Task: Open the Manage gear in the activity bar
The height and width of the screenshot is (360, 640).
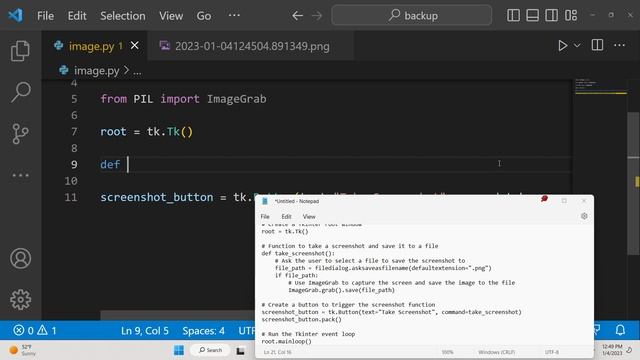Action: 20,300
